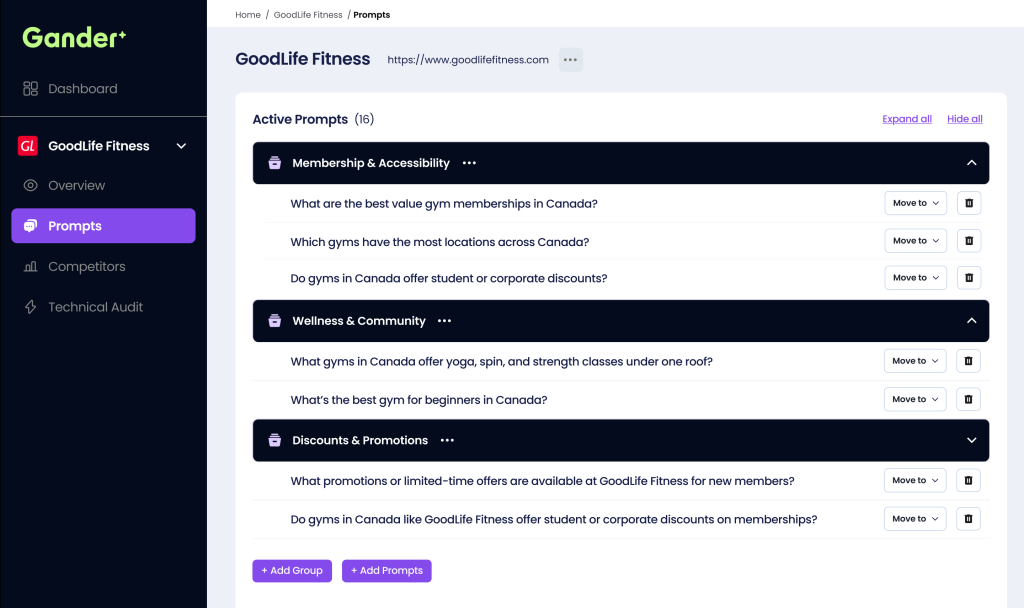Screen dimensions: 1024x608
Task: Open Move to dropdown for student discounts prompt
Action: click(915, 278)
